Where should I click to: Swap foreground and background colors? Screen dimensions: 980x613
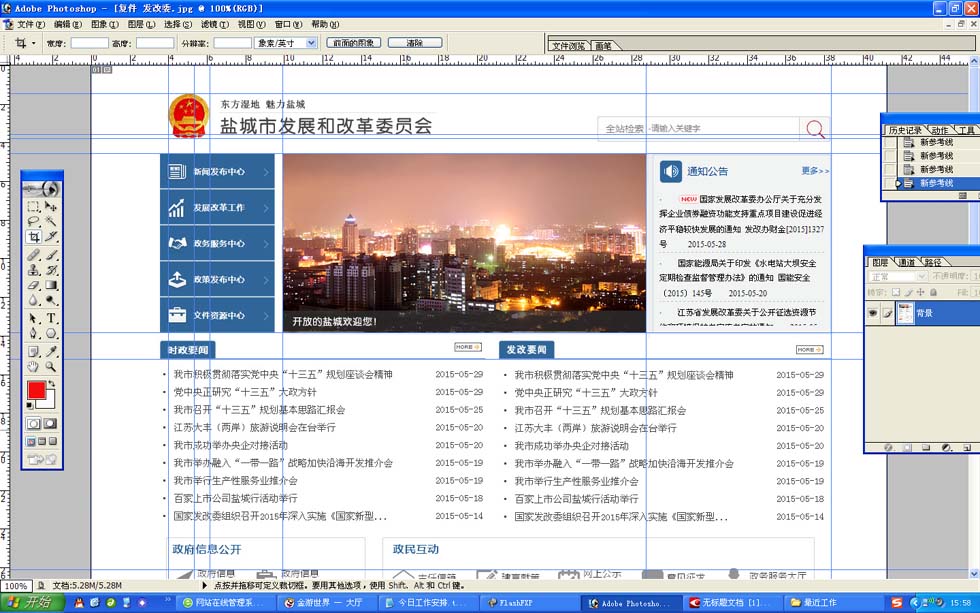pyautogui.click(x=53, y=383)
